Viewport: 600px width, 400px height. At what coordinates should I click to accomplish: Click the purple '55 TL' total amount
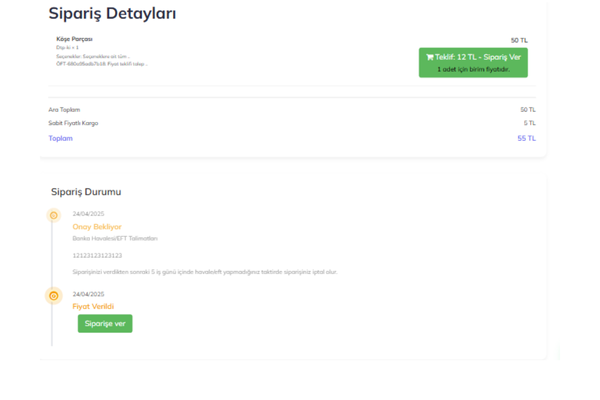(x=526, y=138)
